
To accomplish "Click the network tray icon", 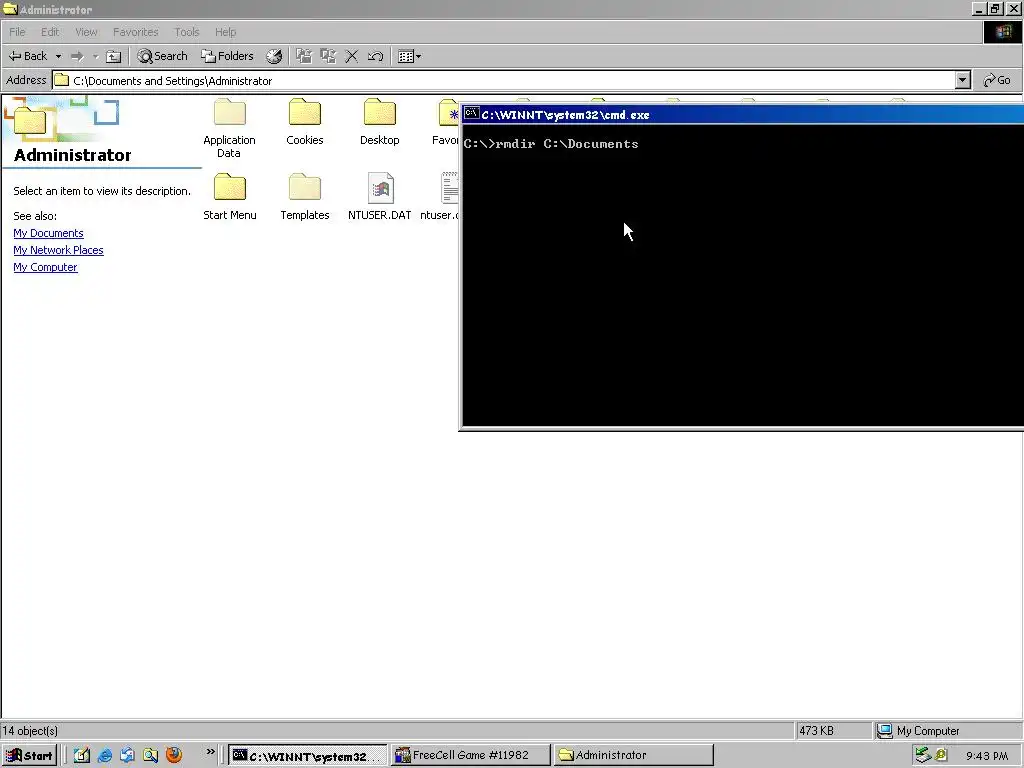I will pyautogui.click(x=923, y=756).
